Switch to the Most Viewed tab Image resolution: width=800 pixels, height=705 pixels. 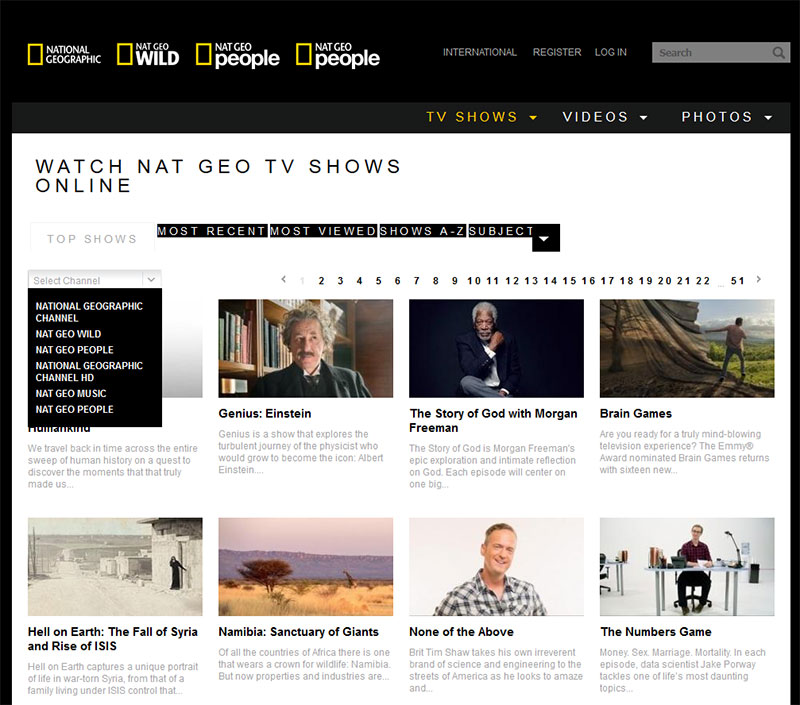[x=323, y=231]
